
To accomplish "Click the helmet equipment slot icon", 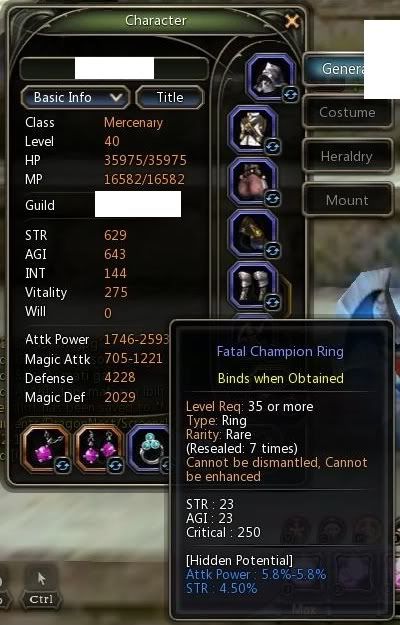I will pos(271,77).
